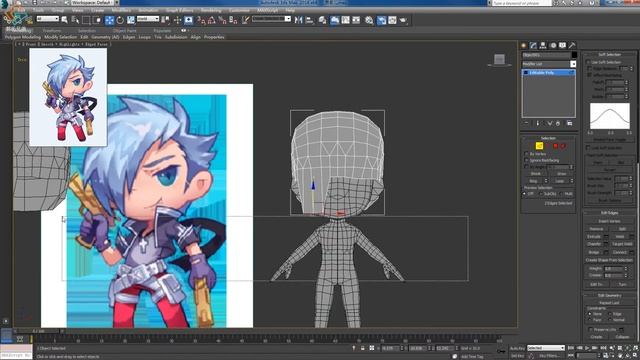Open the named selection sets dropdown
This screenshot has height=360, width=640.
271,19
